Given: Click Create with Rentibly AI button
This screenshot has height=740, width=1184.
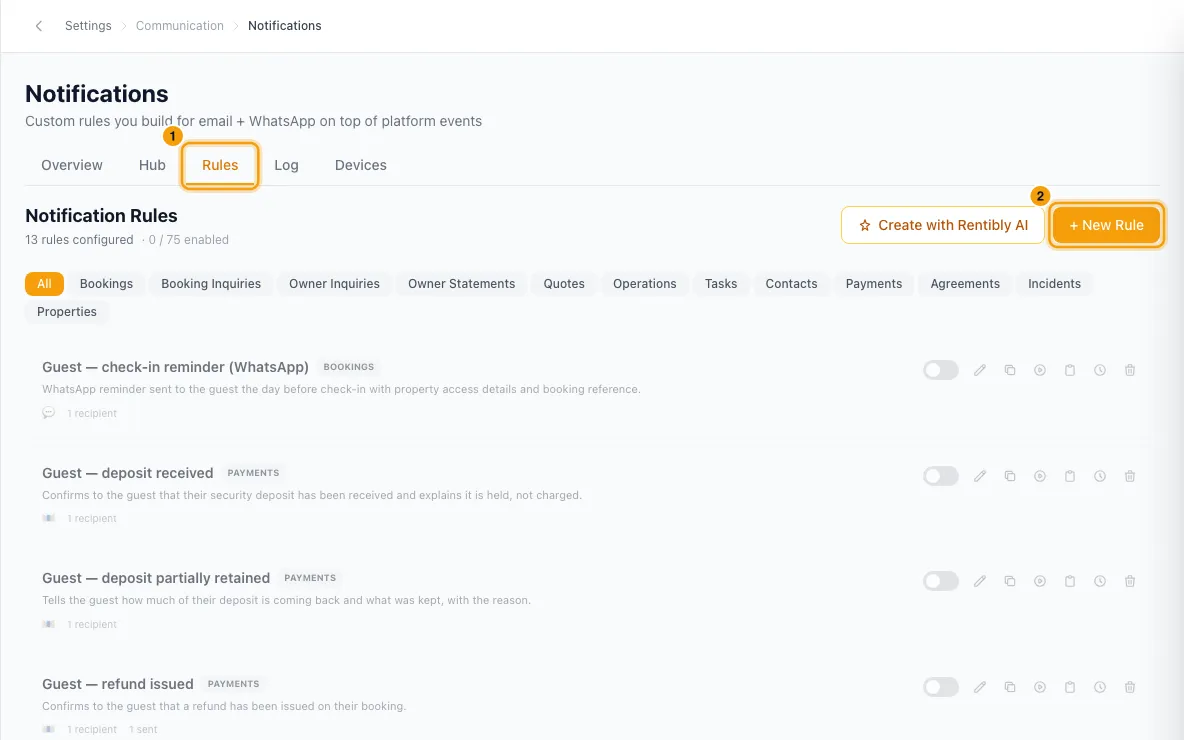Looking at the screenshot, I should [x=943, y=225].
